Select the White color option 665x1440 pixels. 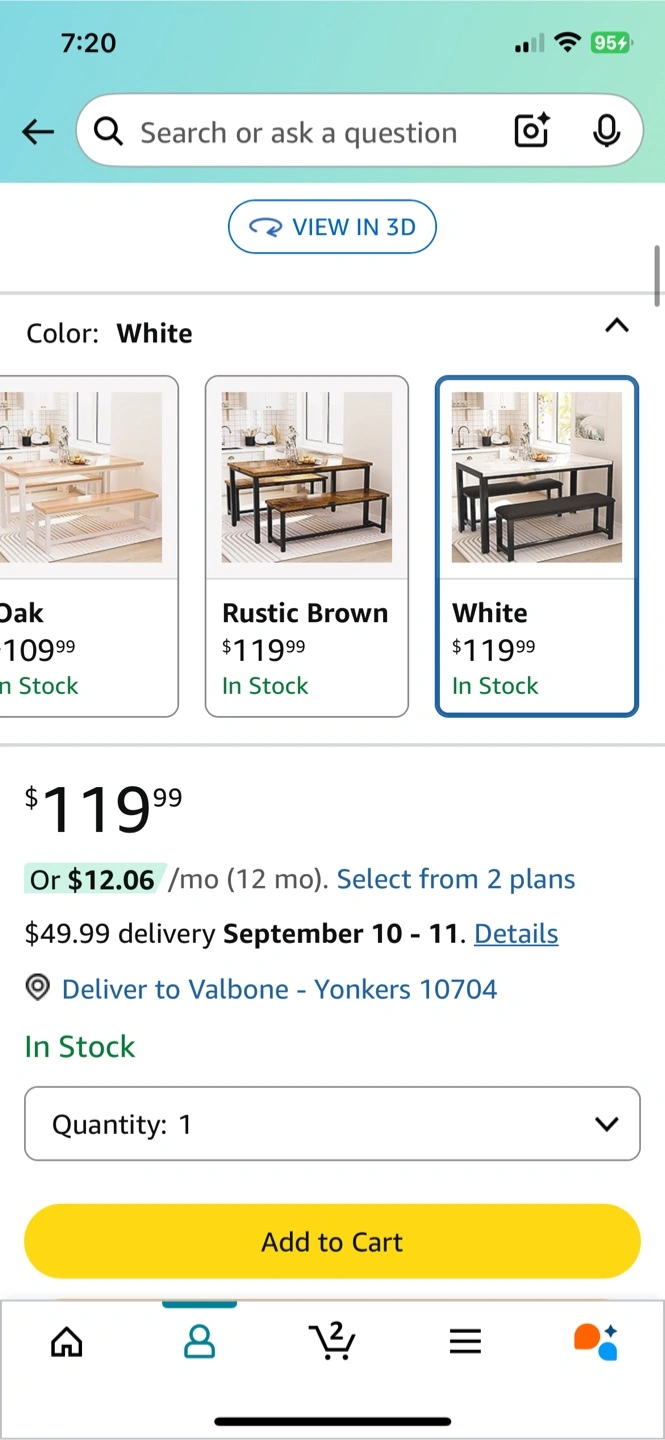[537, 546]
